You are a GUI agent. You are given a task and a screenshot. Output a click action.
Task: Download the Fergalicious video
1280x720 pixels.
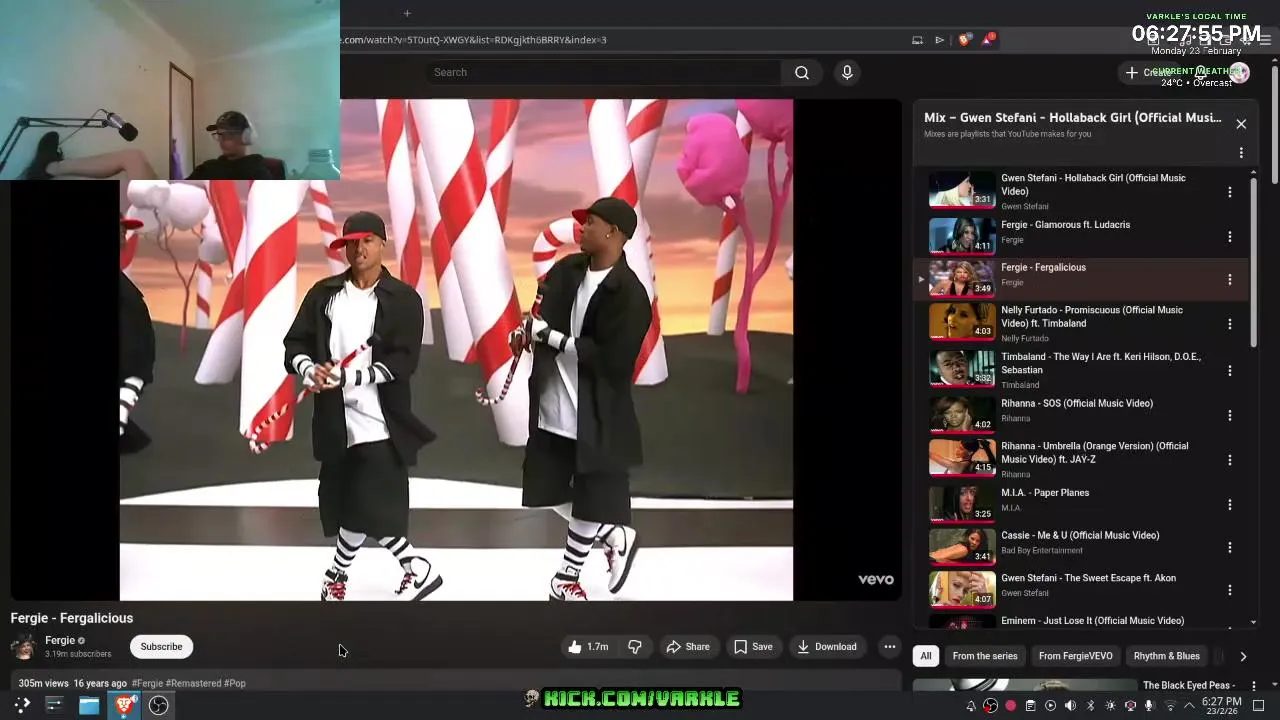tap(827, 647)
